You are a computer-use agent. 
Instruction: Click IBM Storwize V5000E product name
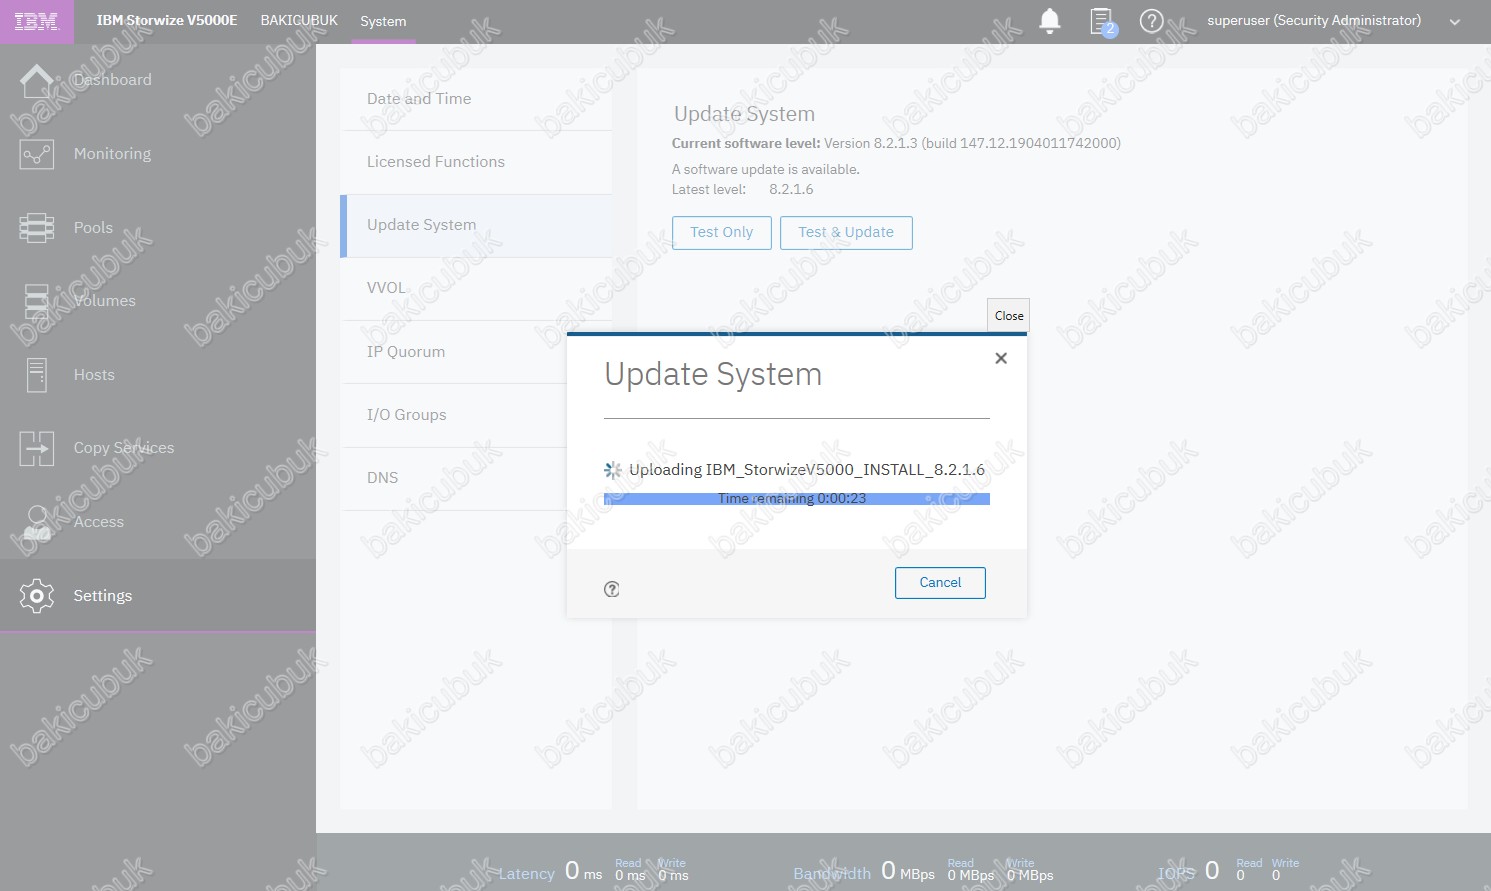pyautogui.click(x=167, y=20)
